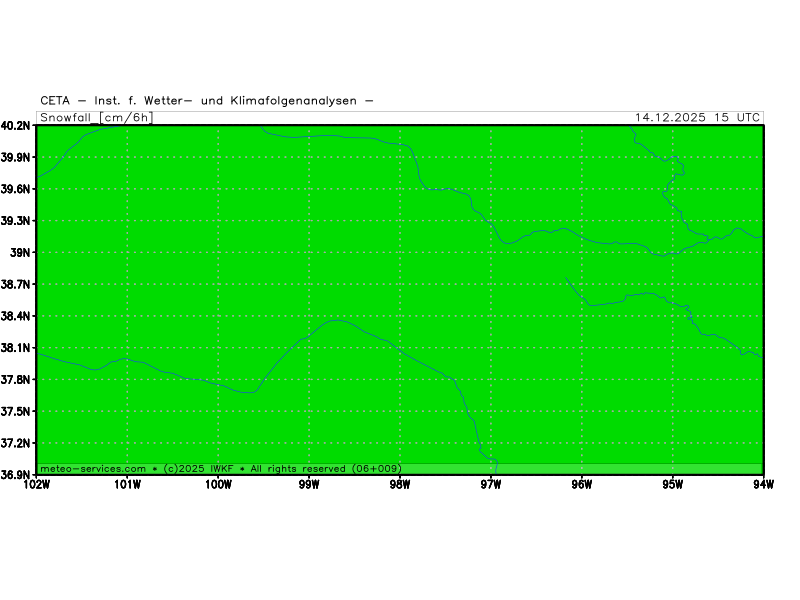Click the 102W longitude axis label
Viewport: 800px width, 600px height.
(36, 486)
